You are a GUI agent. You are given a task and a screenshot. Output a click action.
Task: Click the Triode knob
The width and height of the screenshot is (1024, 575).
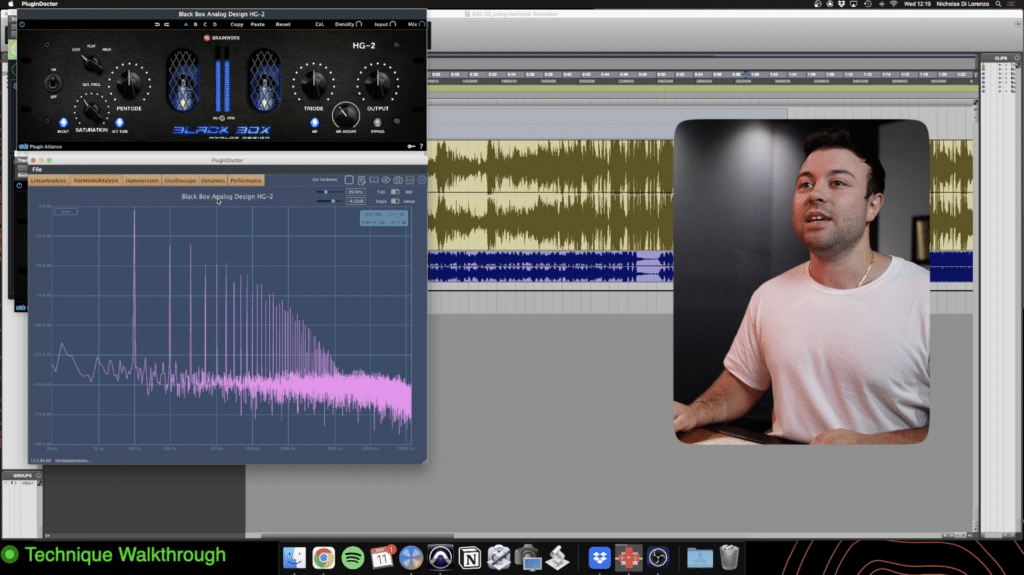tap(313, 82)
